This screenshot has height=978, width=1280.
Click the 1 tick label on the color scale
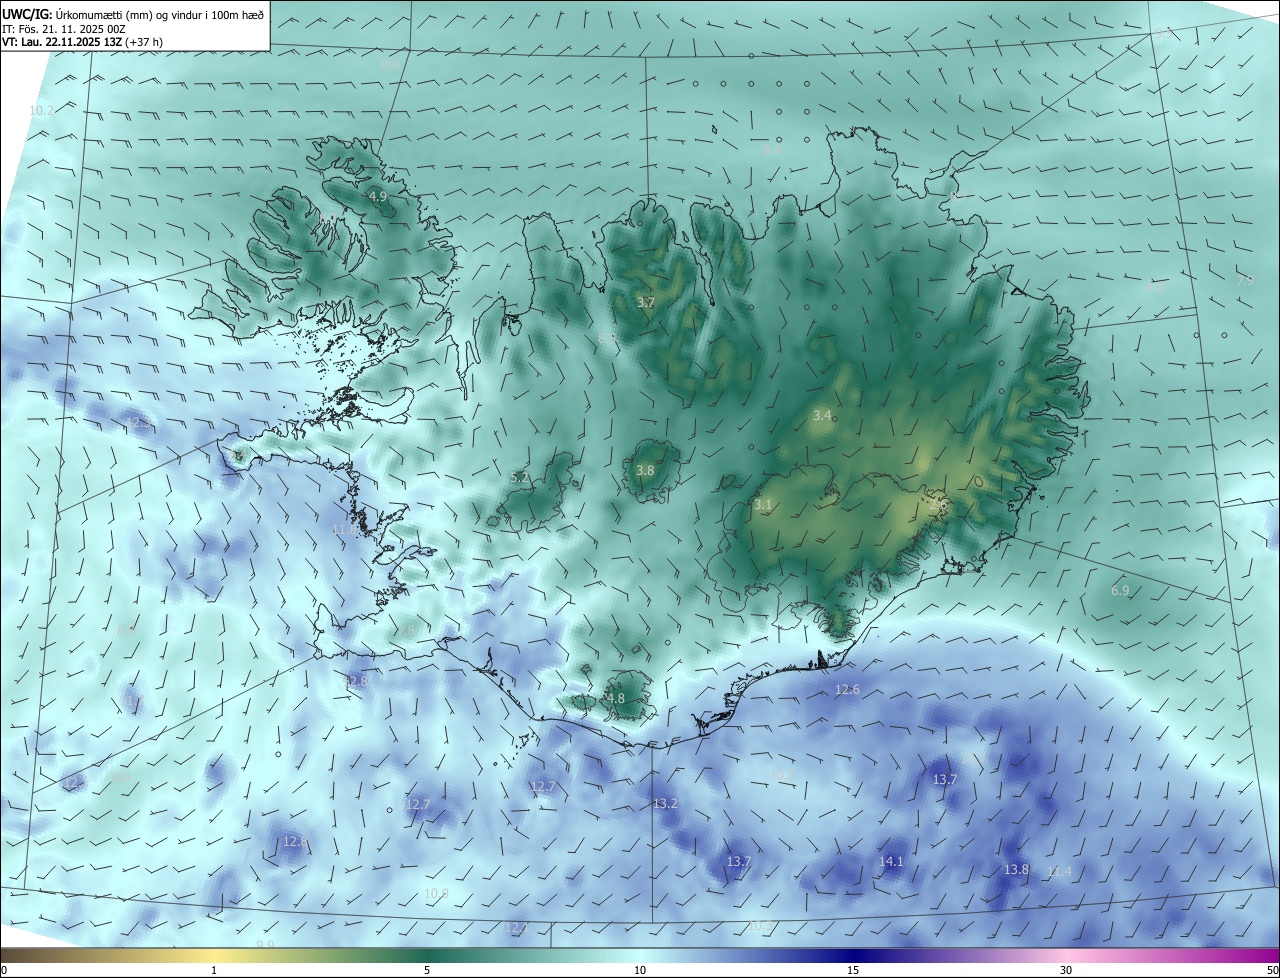(214, 970)
